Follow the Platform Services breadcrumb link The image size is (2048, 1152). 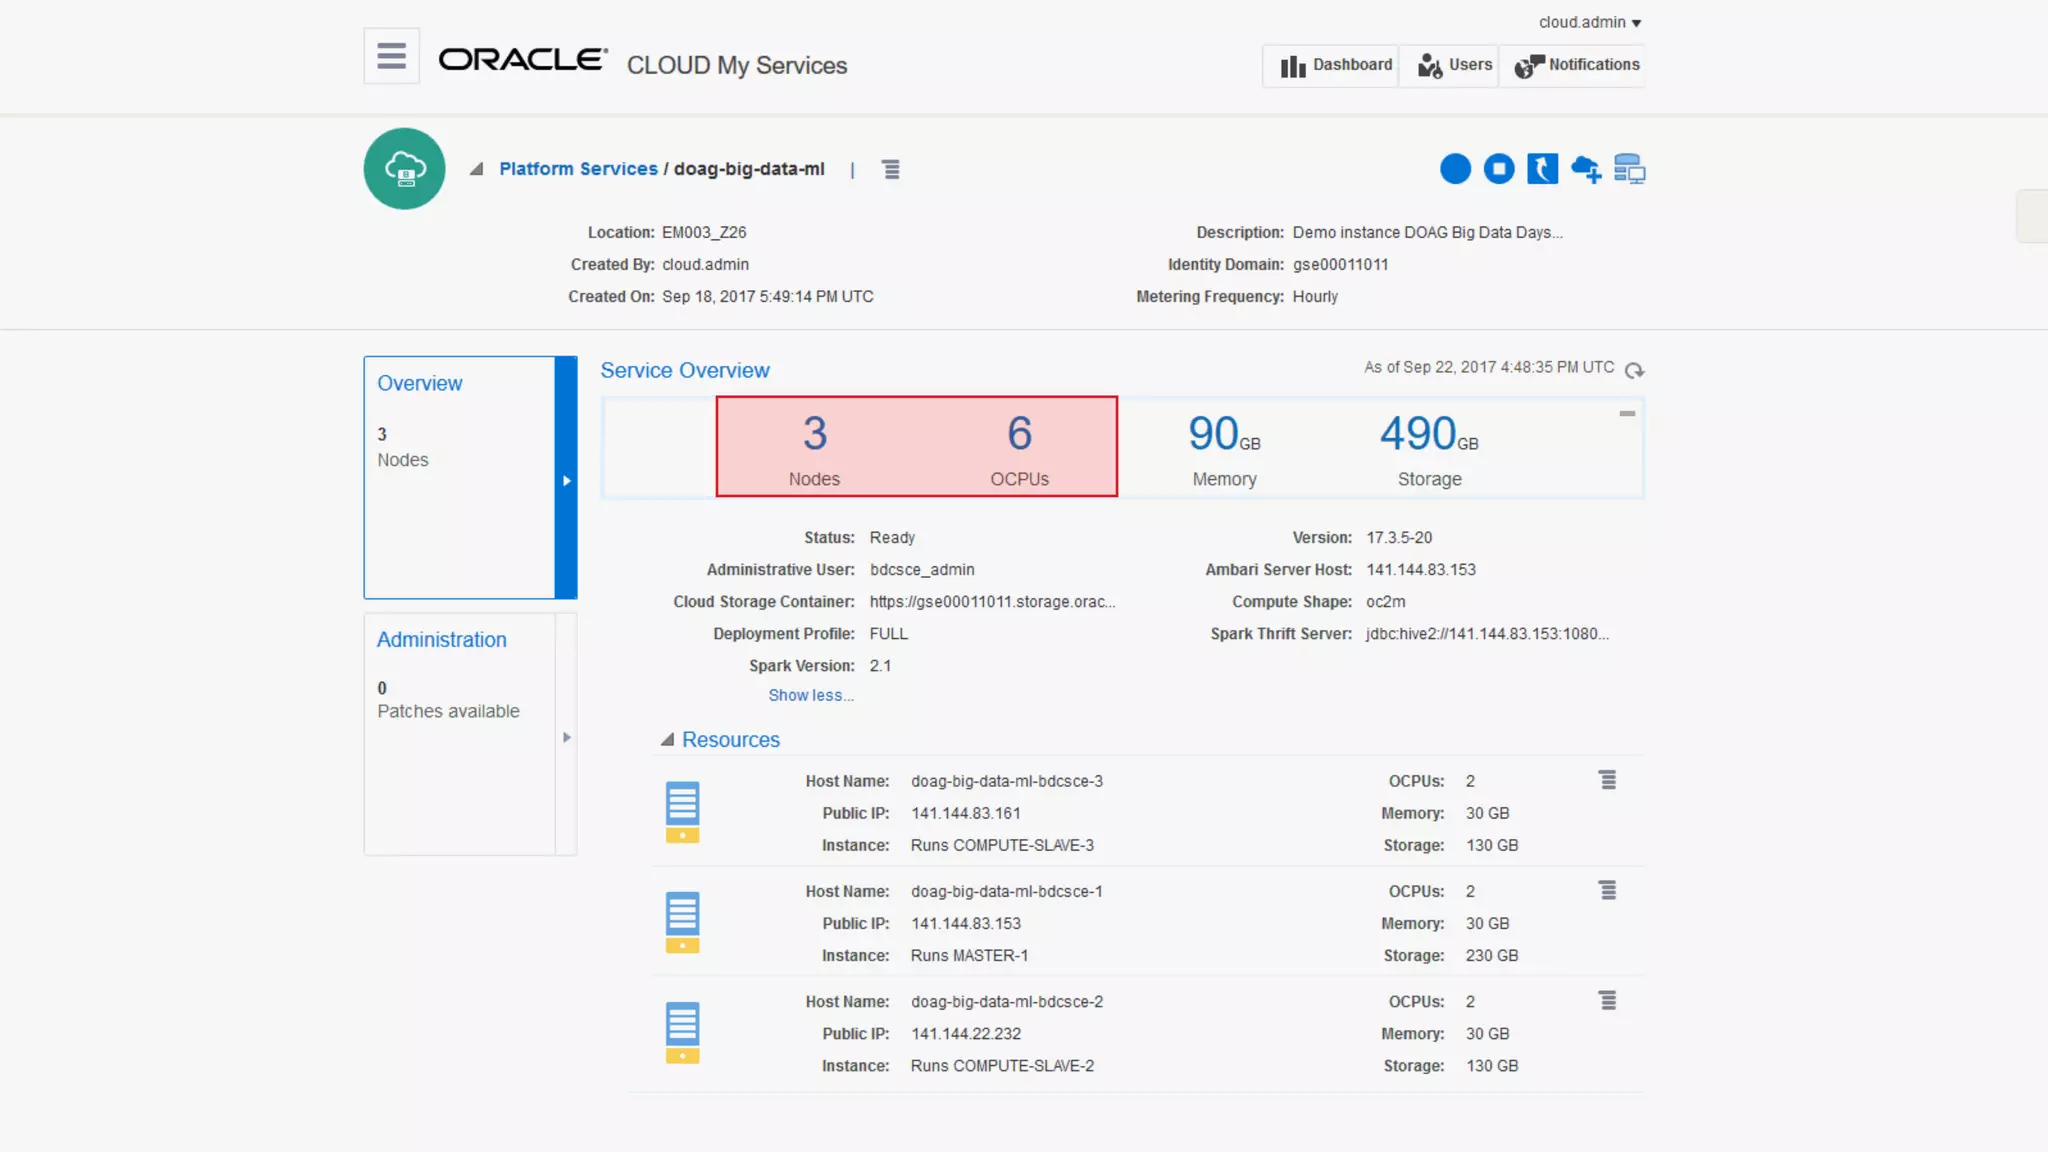tap(578, 169)
